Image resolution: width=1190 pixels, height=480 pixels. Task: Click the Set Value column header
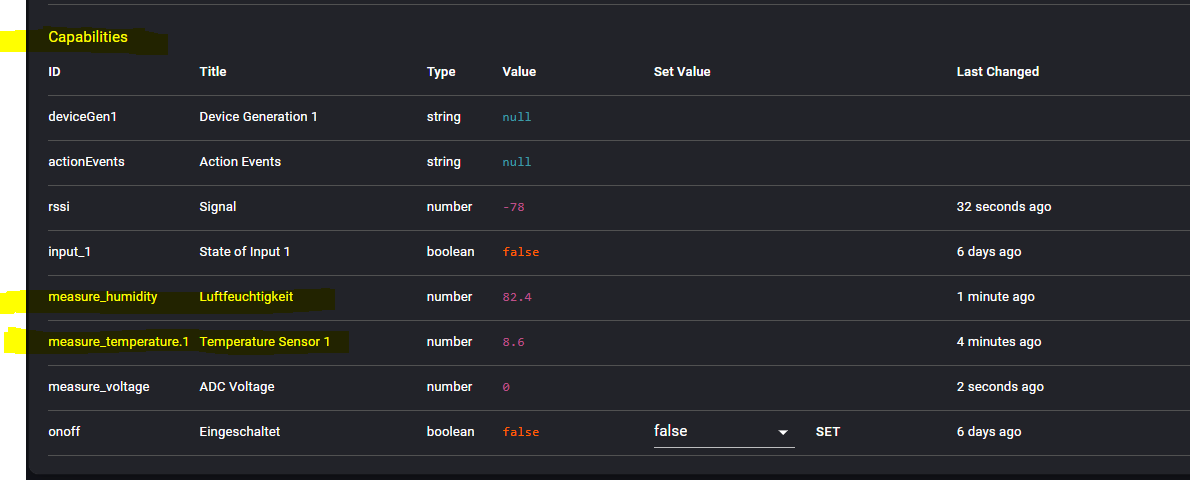point(682,72)
